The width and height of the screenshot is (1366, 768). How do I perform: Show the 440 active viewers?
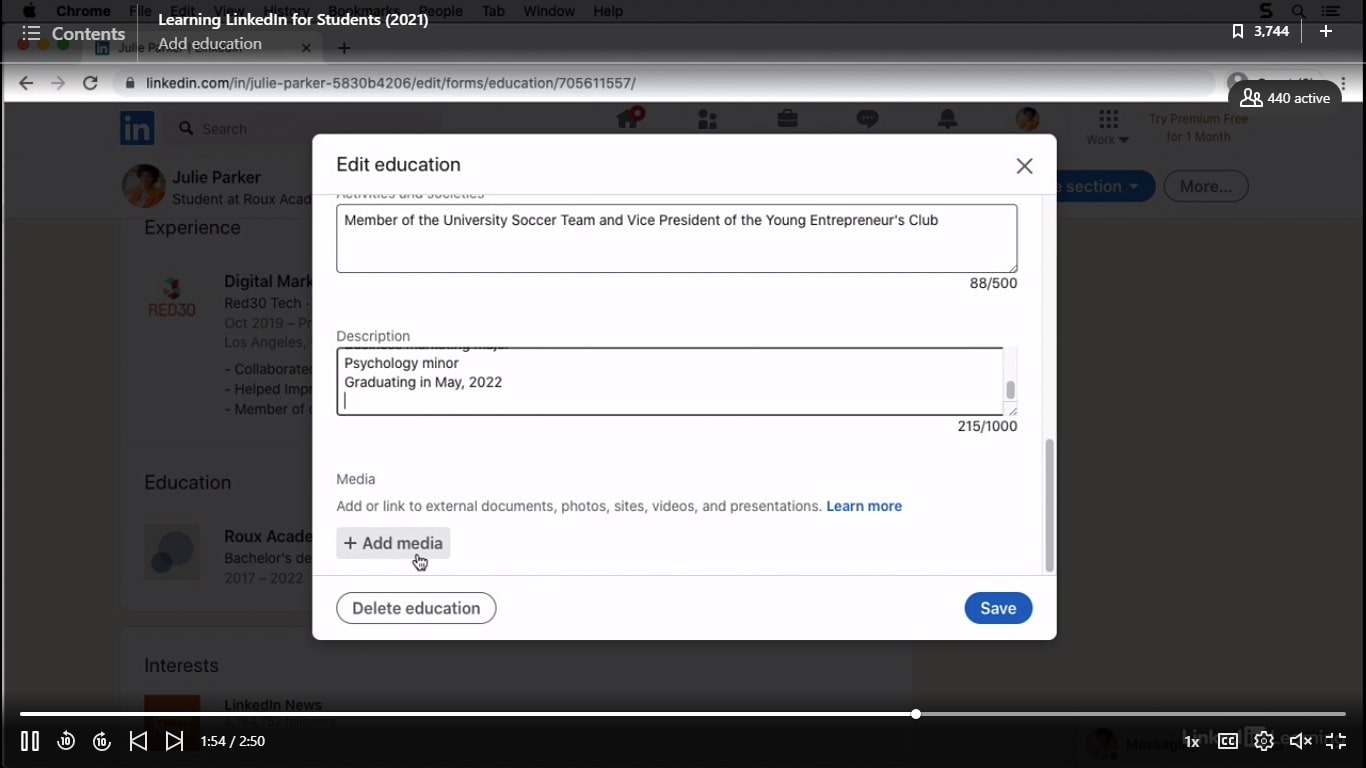click(x=1285, y=98)
